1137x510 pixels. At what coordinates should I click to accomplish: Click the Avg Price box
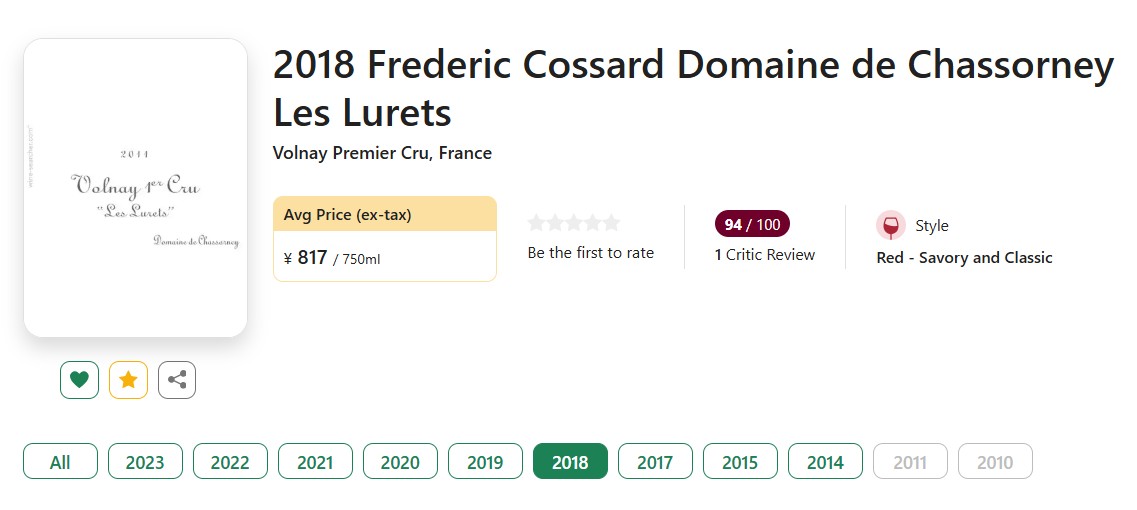385,239
